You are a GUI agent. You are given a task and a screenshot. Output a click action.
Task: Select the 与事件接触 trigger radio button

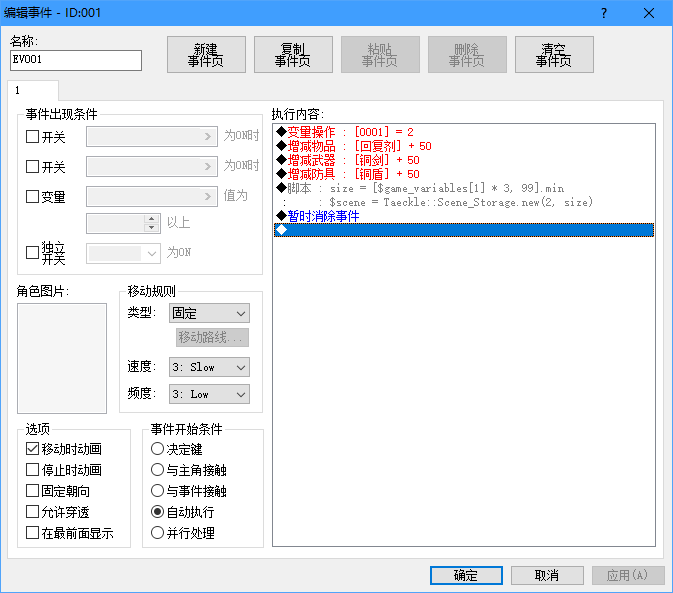click(x=158, y=491)
